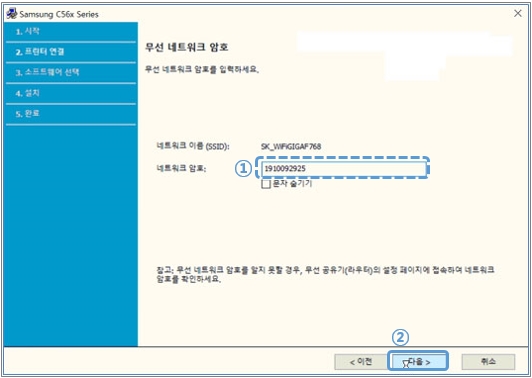Click the Samsung C56x Series title text

59,15
